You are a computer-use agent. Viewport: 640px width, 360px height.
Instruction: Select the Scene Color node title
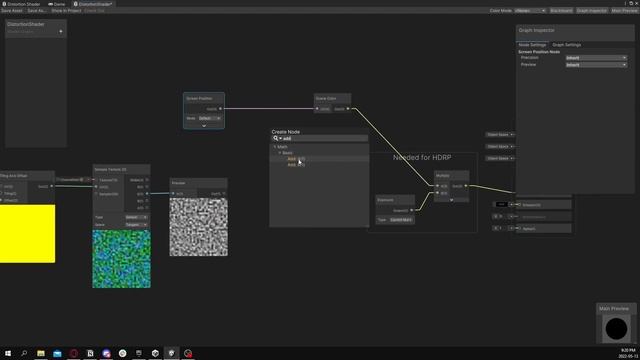click(x=326, y=98)
